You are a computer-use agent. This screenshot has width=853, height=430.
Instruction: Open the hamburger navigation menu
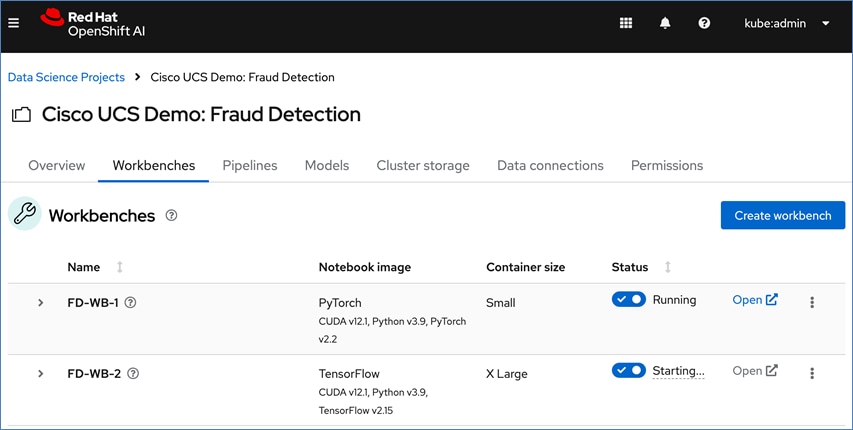click(14, 23)
